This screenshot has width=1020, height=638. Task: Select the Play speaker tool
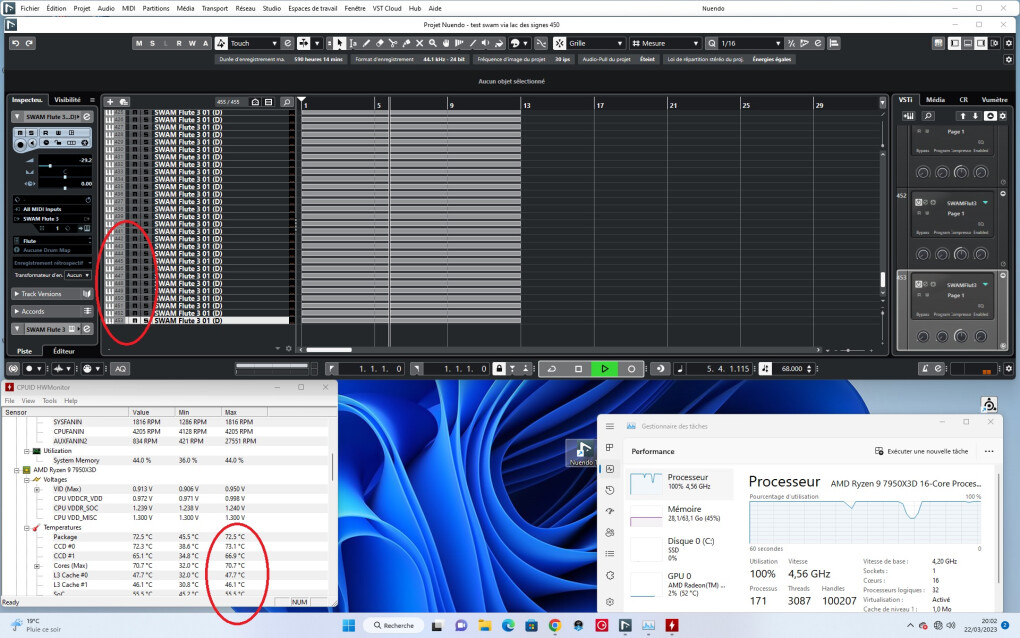[x=485, y=44]
